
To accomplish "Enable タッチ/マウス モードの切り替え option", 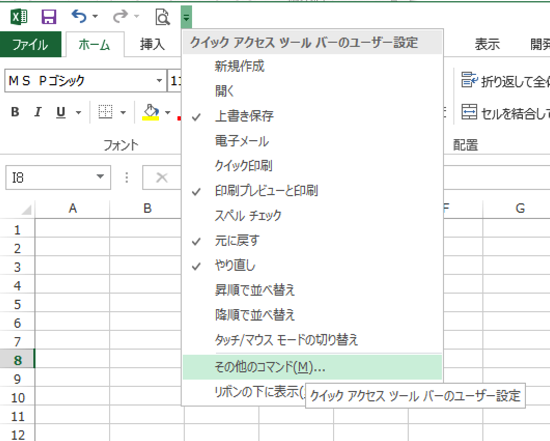I will click(x=312, y=340).
